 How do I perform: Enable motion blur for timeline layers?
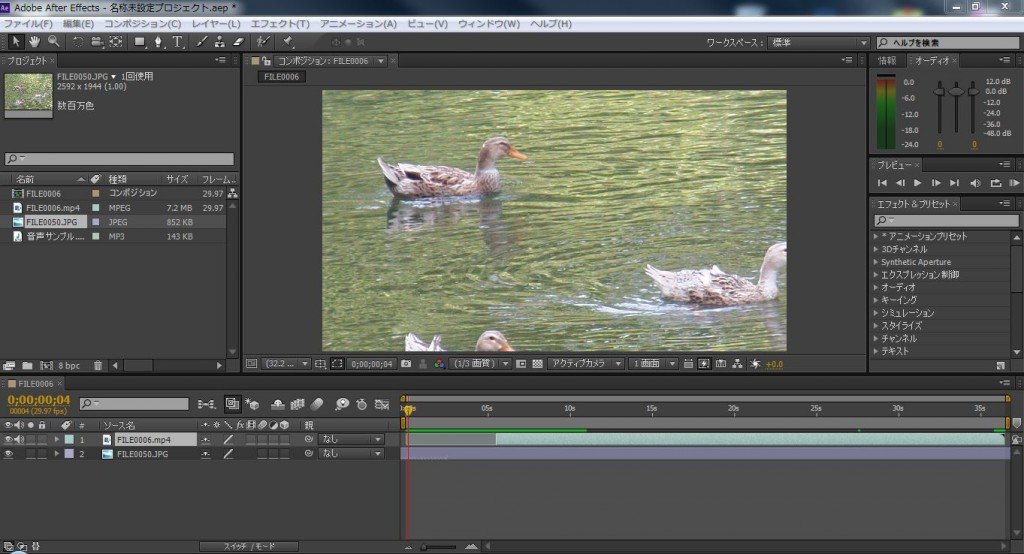coord(317,404)
